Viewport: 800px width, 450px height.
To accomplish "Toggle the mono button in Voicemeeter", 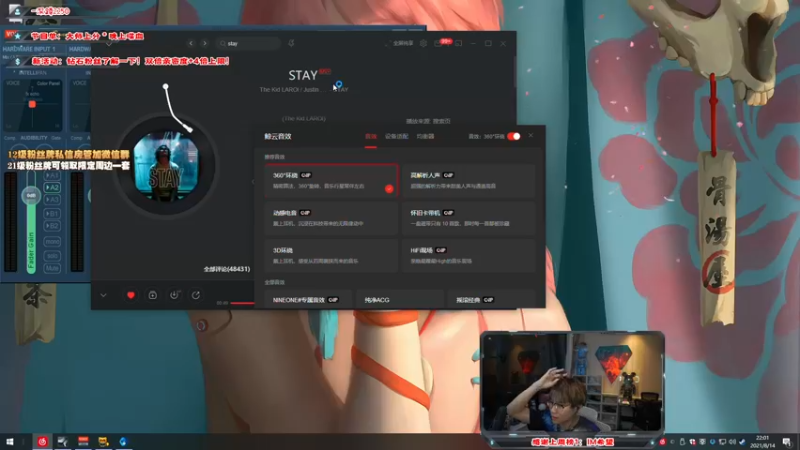I will pyautogui.click(x=52, y=241).
